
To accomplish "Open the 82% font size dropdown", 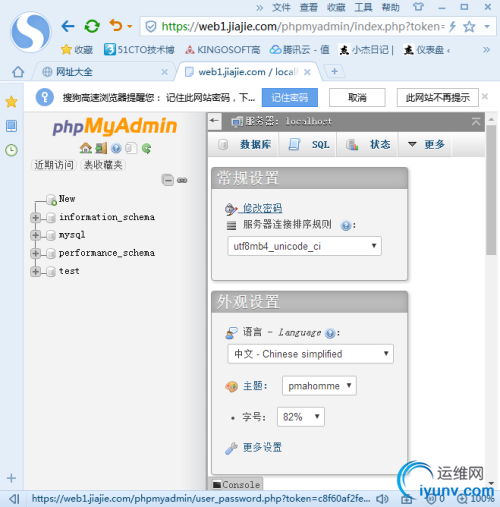I will (301, 417).
